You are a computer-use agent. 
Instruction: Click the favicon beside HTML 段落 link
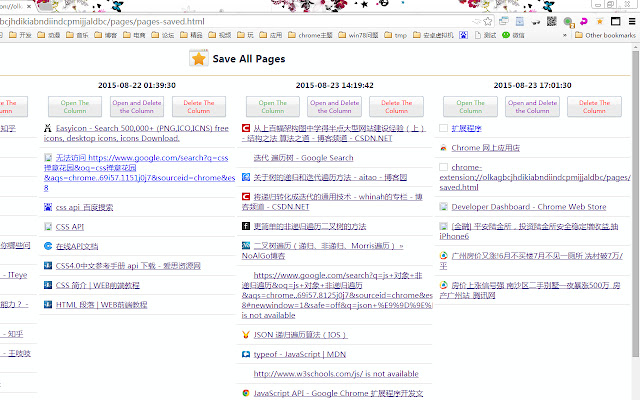point(48,304)
